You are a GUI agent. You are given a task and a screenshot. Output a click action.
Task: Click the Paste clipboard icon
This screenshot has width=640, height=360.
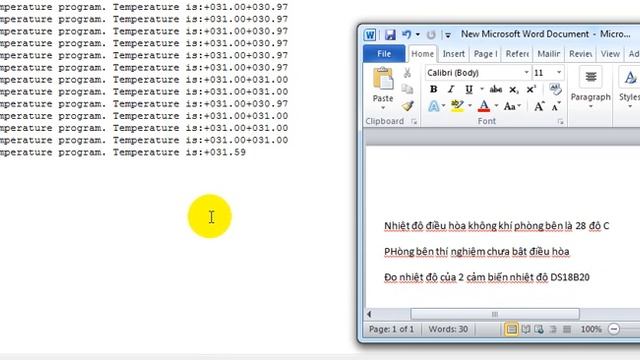[x=383, y=79]
